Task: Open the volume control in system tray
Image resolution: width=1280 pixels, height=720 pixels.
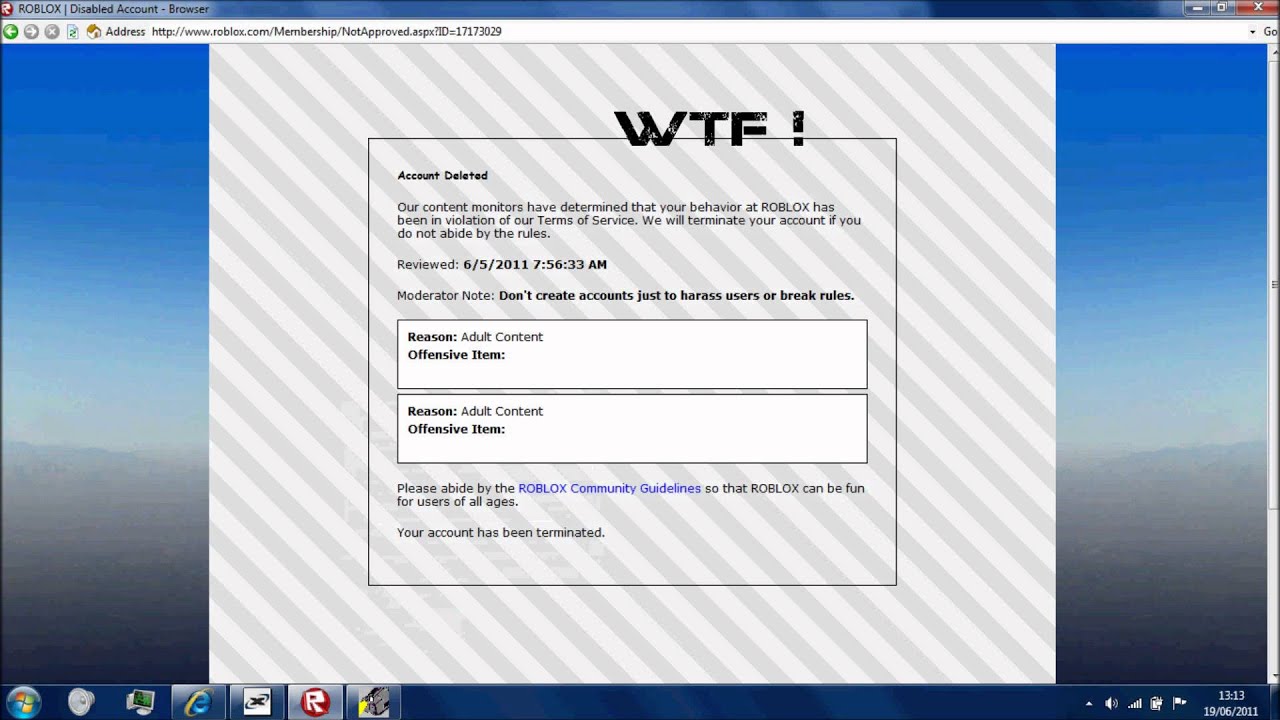Action: coord(1111,703)
